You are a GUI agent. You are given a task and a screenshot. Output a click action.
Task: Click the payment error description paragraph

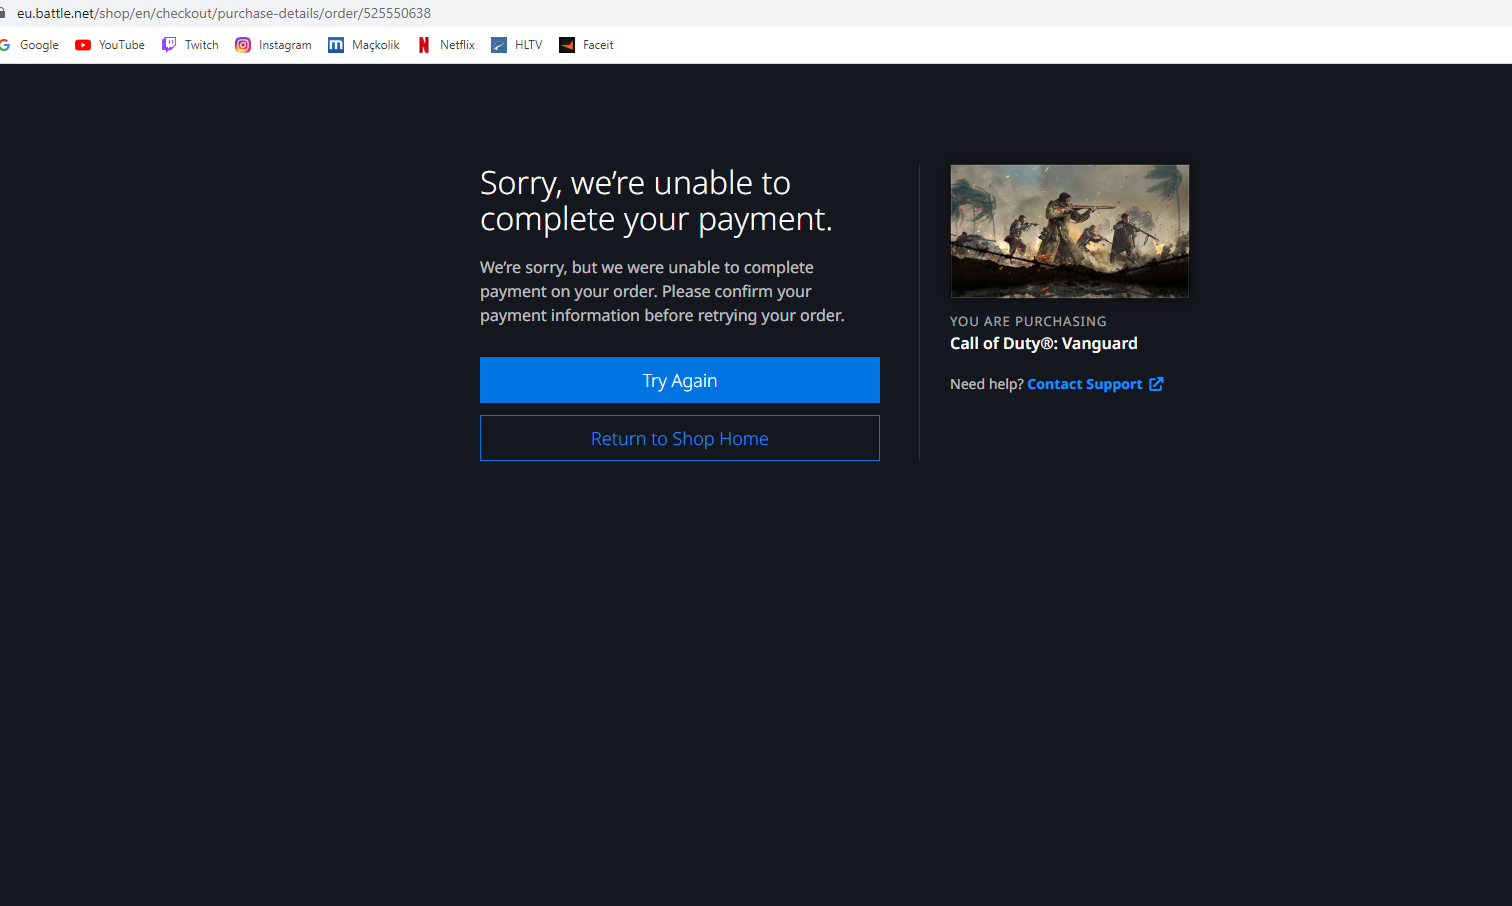tap(662, 291)
